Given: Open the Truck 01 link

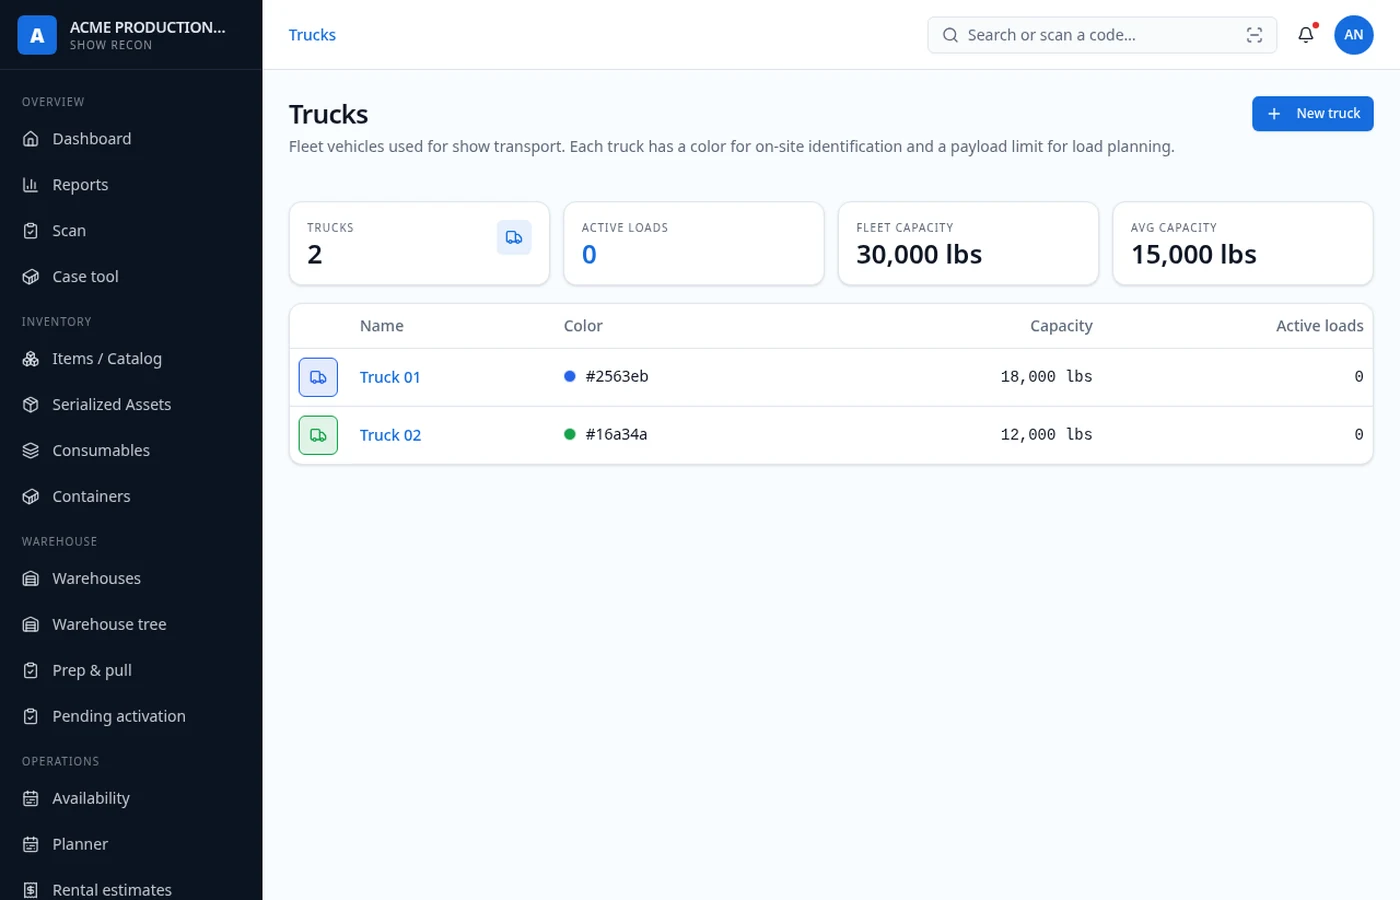Looking at the screenshot, I should [x=390, y=377].
